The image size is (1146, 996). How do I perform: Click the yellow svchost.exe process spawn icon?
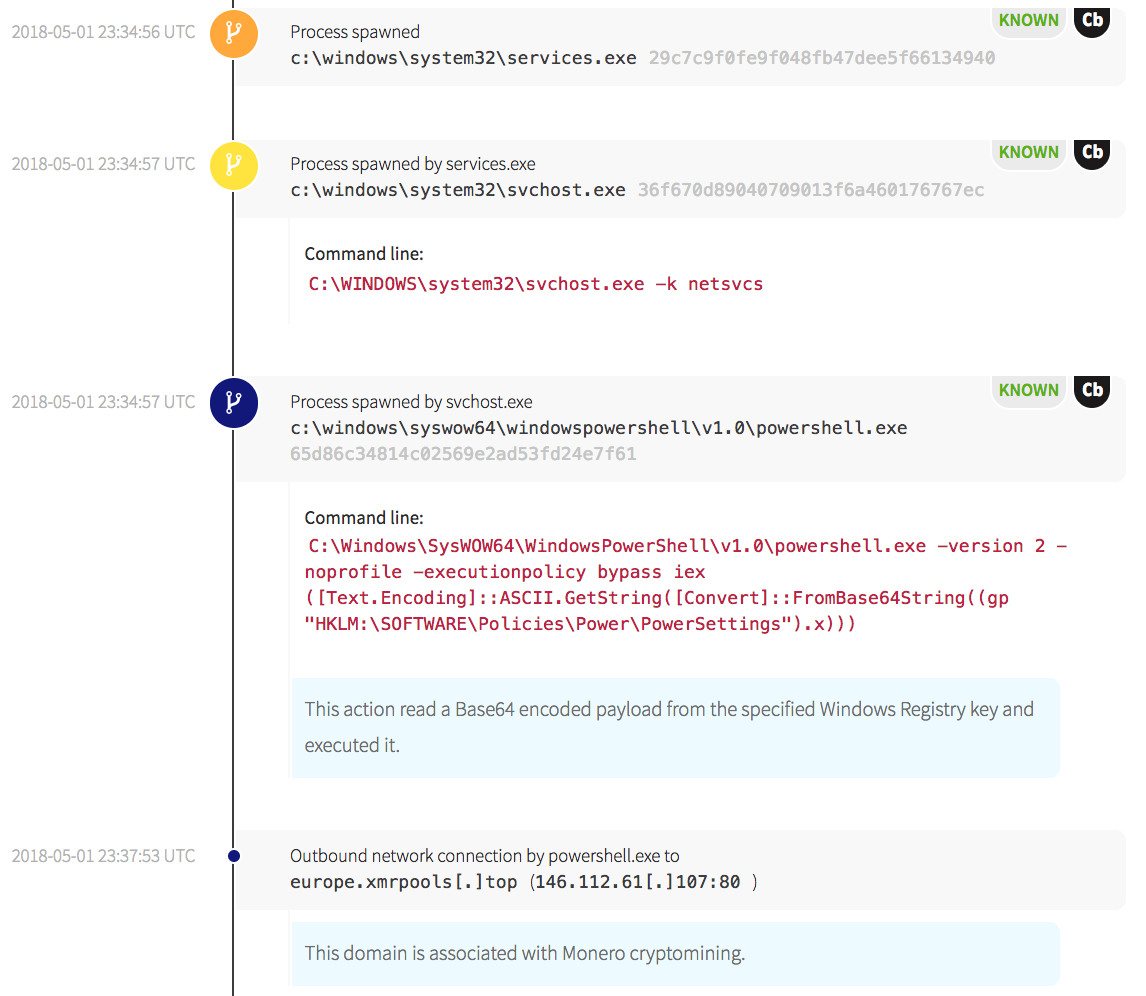click(233, 165)
